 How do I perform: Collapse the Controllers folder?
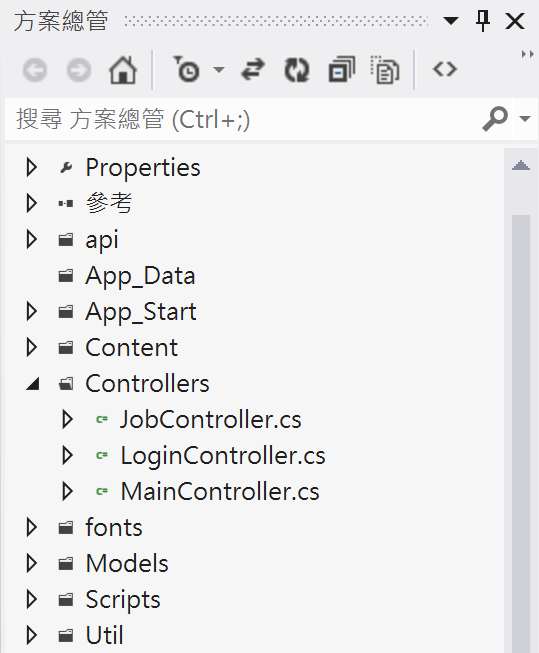click(32, 384)
